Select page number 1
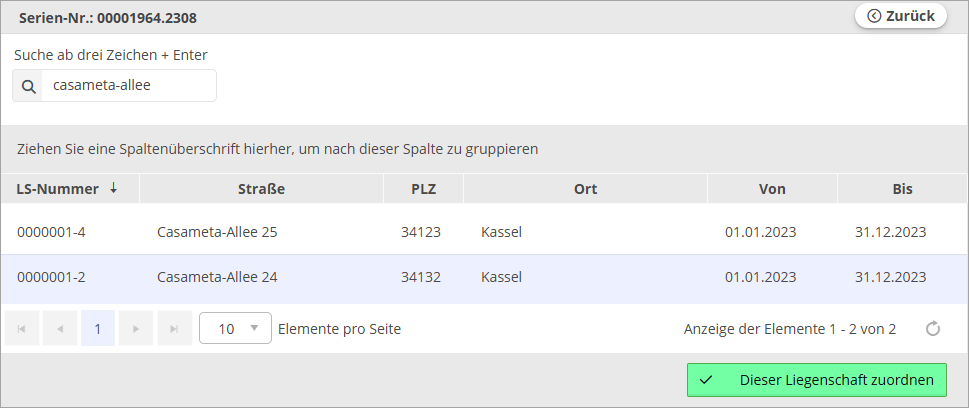The image size is (969, 408). pyautogui.click(x=98, y=328)
